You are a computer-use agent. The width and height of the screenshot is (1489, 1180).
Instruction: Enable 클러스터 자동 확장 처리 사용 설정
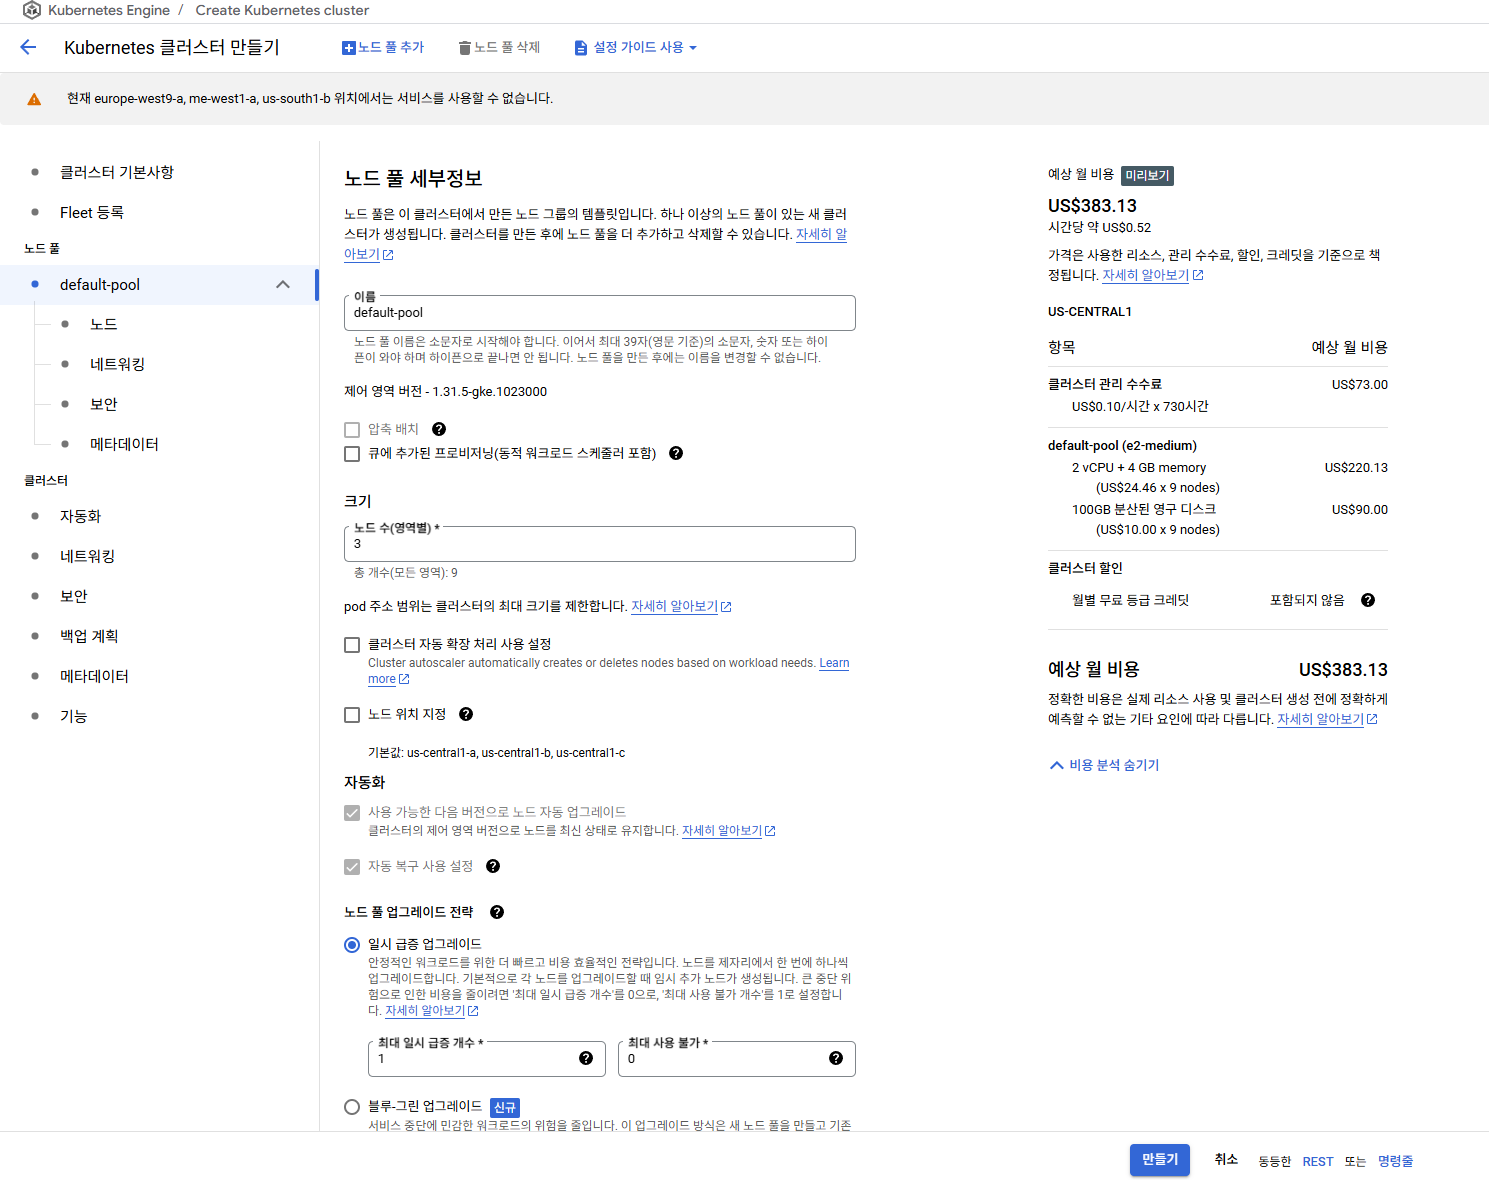(352, 645)
